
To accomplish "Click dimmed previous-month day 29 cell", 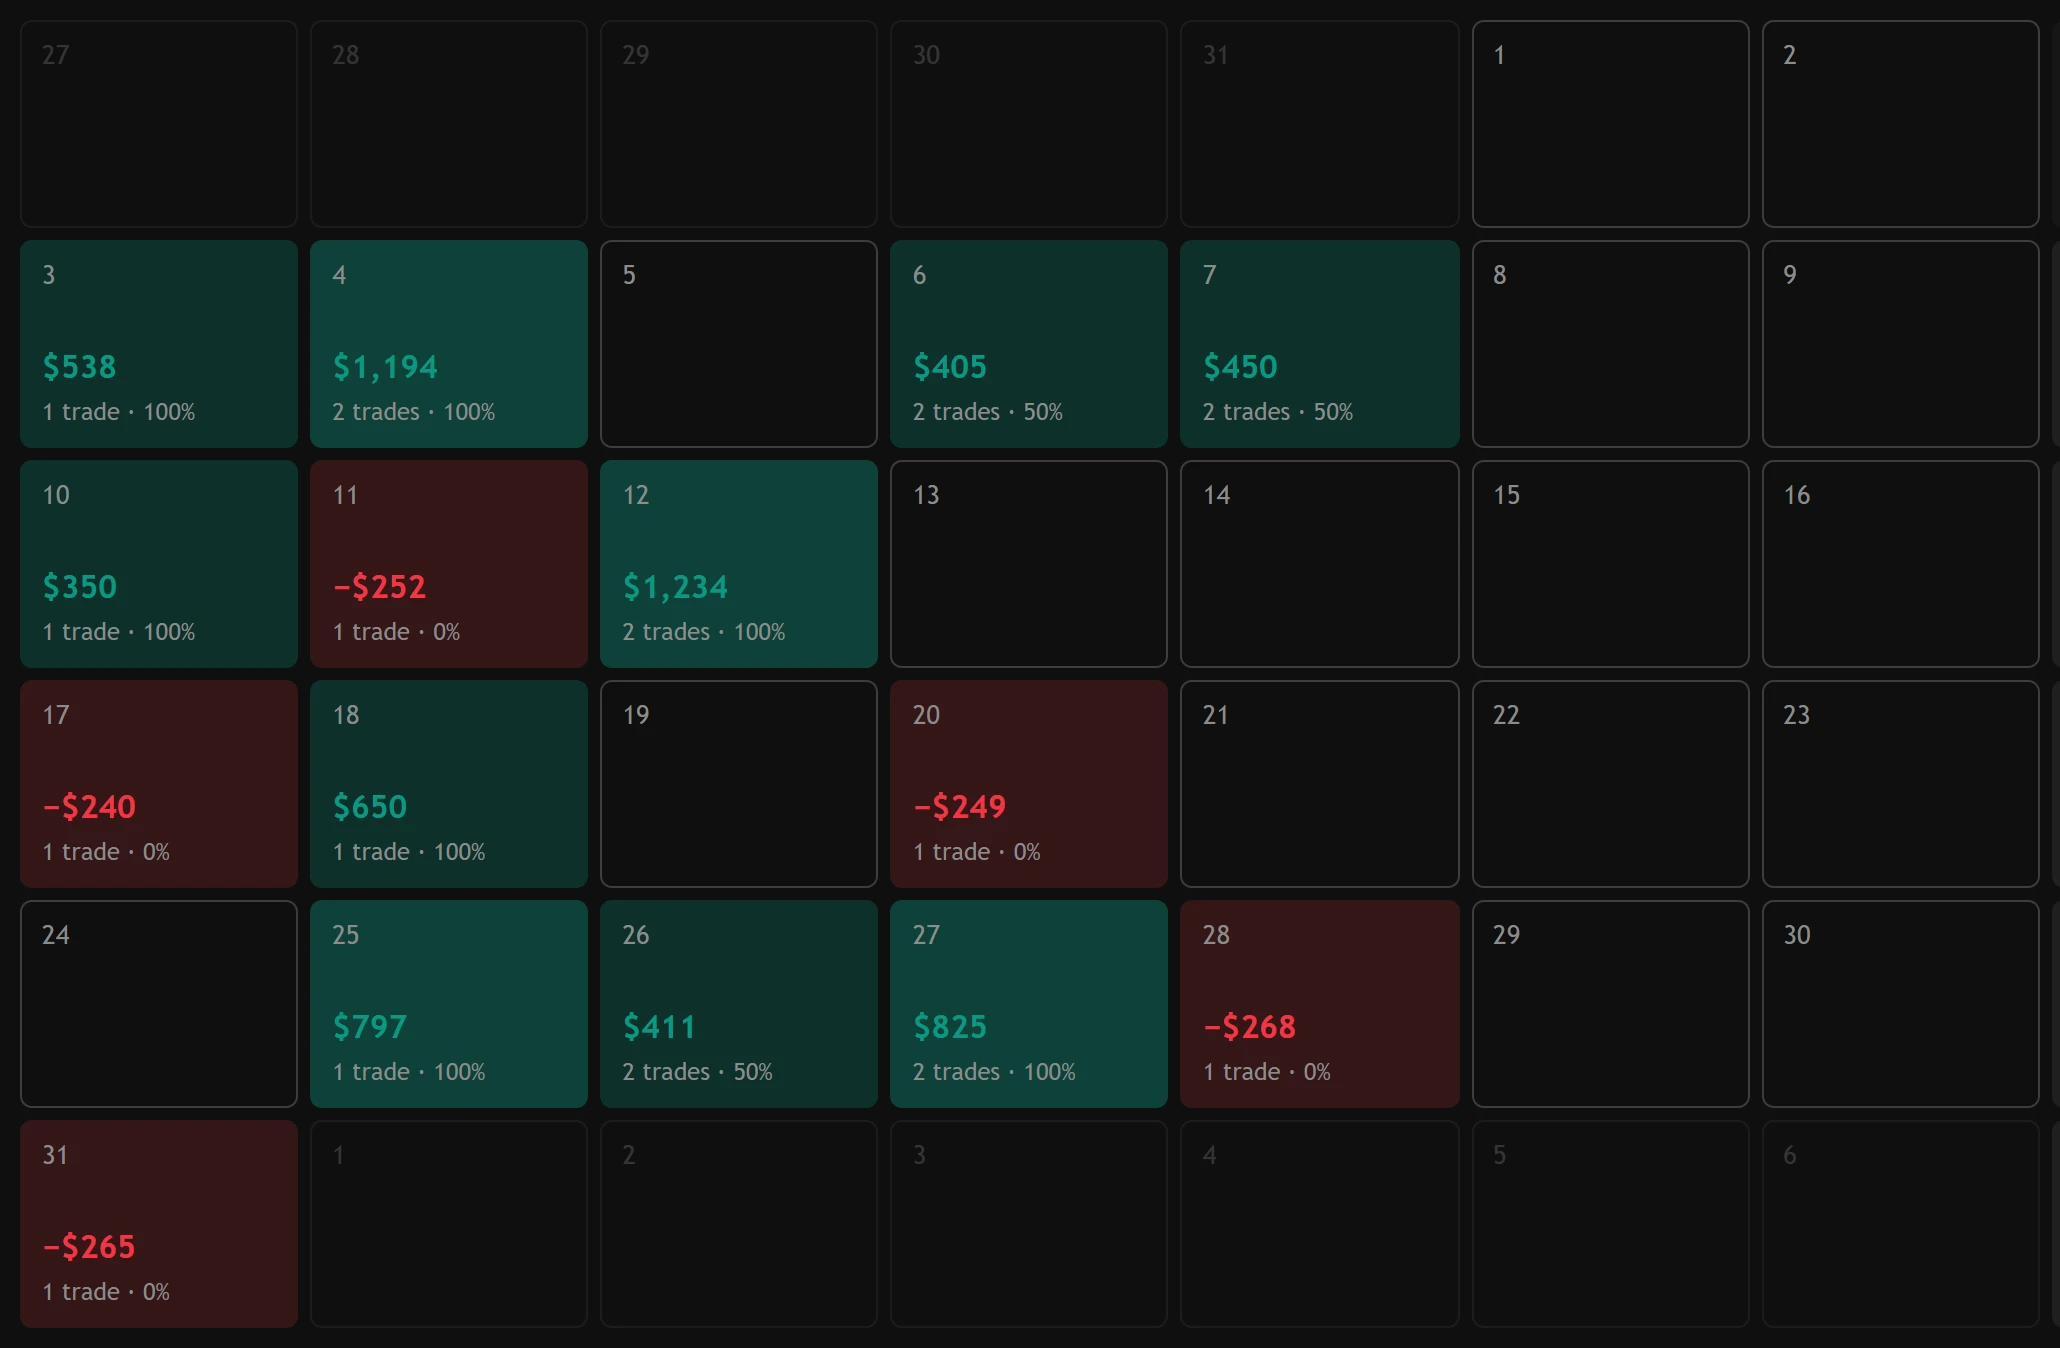I will [x=739, y=124].
